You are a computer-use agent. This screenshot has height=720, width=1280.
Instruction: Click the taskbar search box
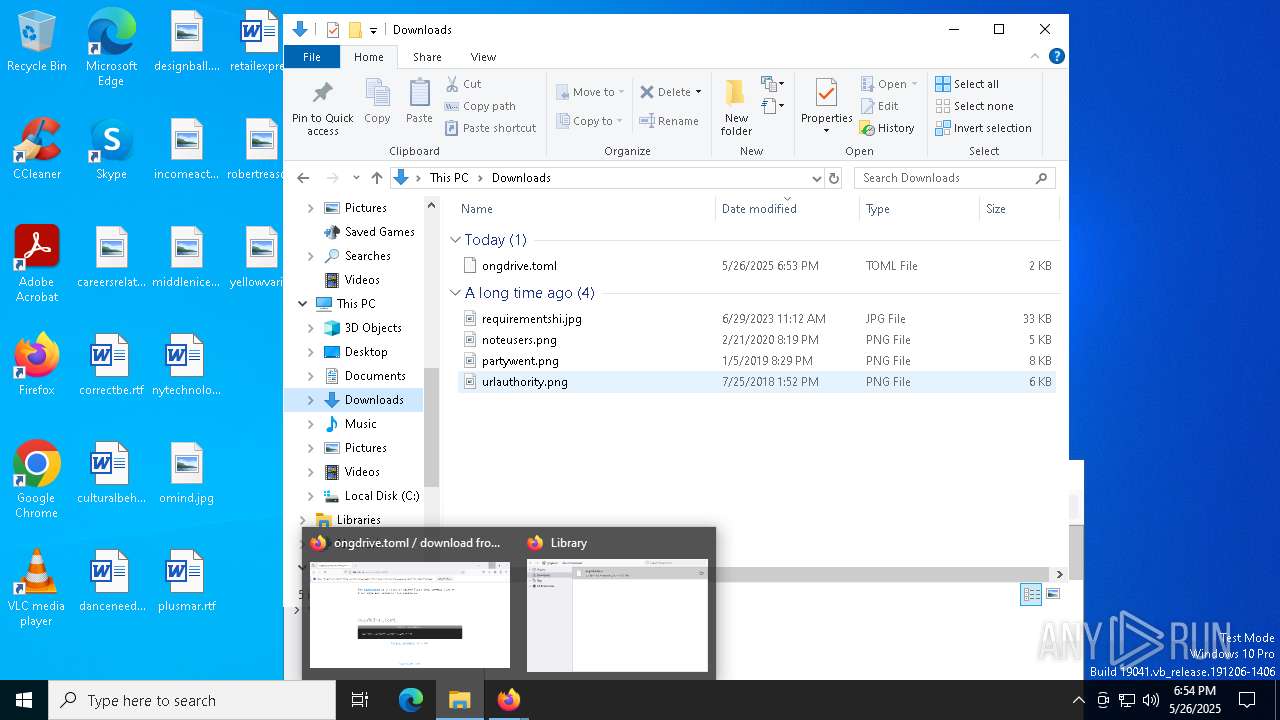click(192, 700)
